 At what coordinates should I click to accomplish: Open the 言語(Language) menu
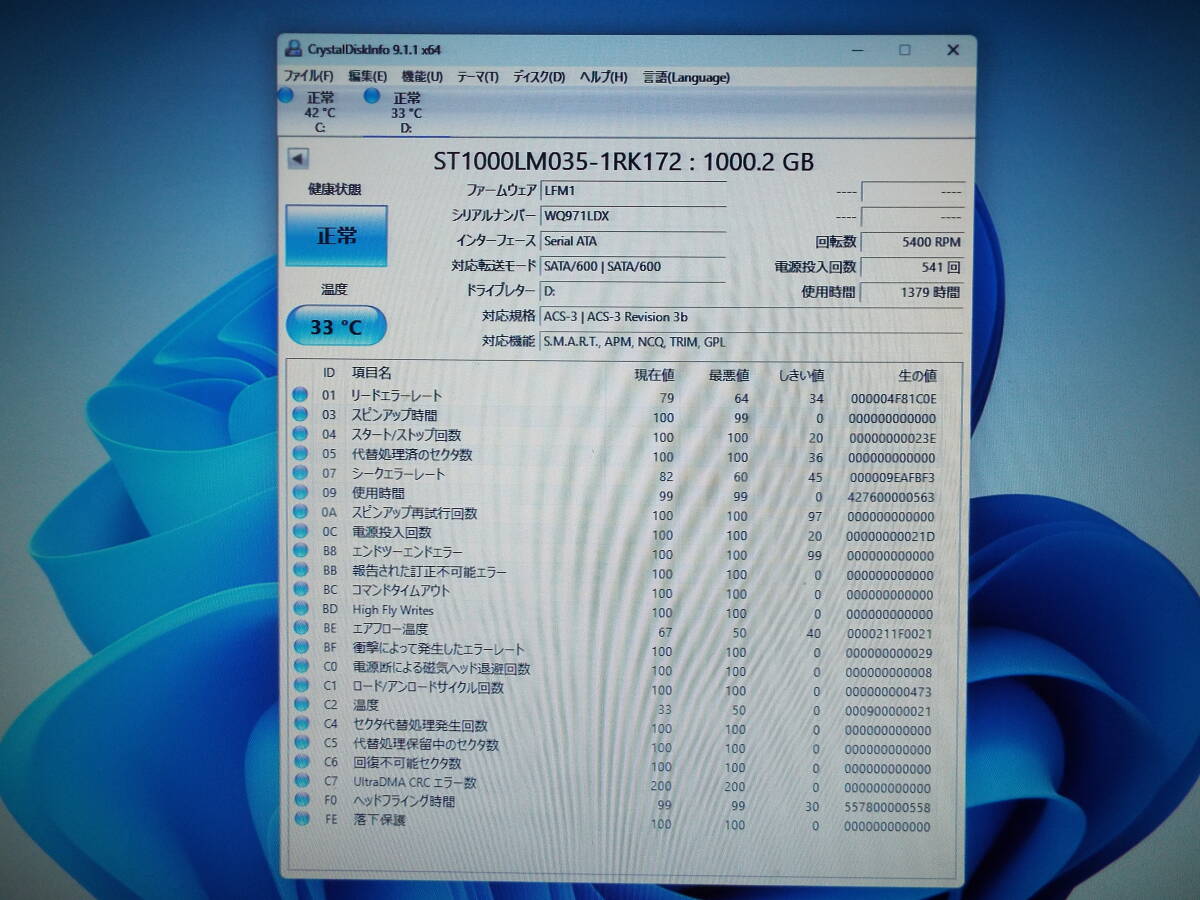click(x=686, y=77)
